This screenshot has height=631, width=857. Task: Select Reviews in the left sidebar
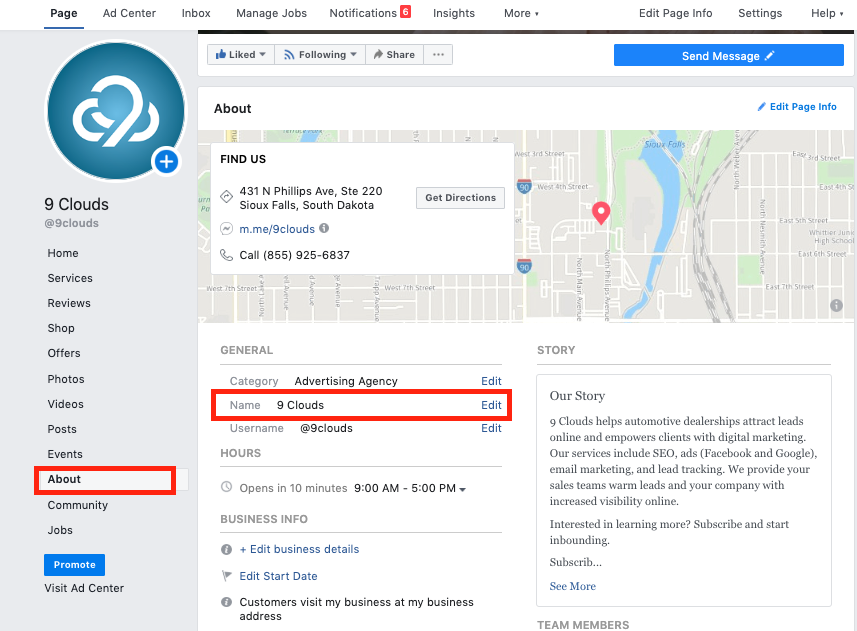tap(70, 303)
